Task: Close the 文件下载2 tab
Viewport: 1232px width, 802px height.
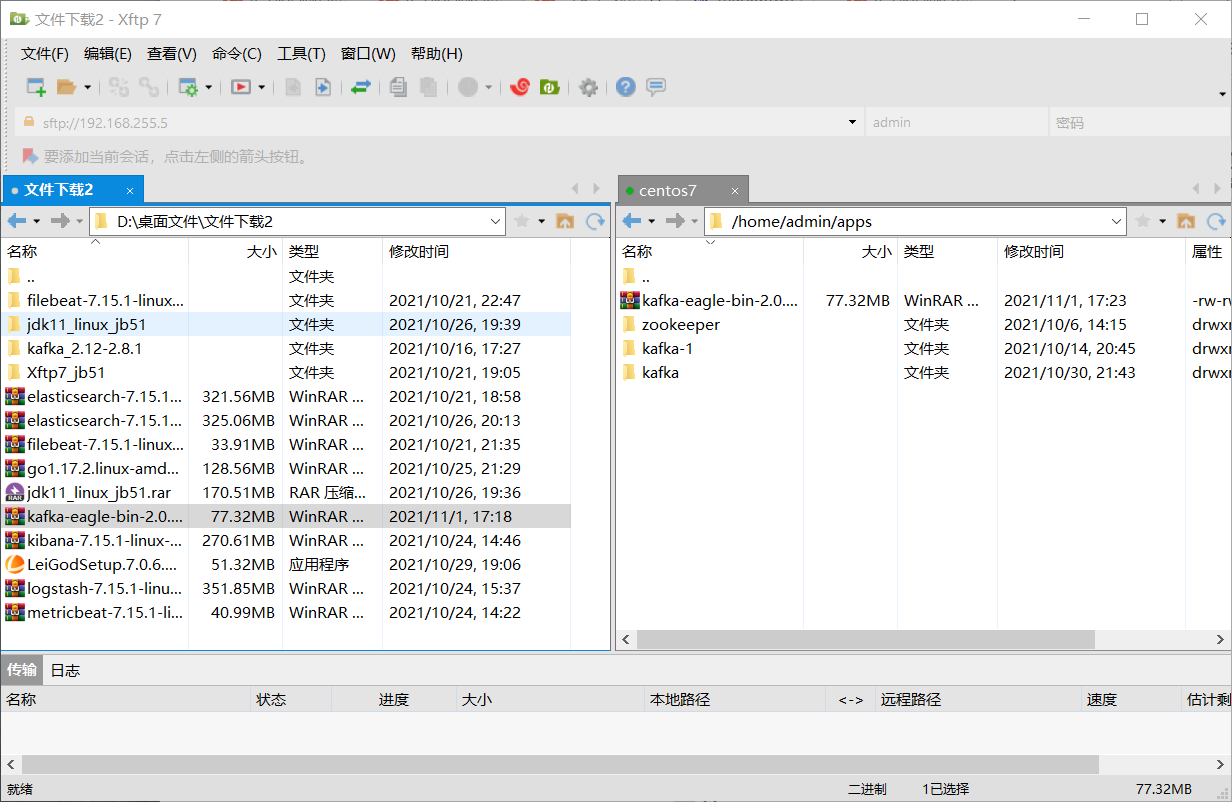Action: click(x=130, y=190)
